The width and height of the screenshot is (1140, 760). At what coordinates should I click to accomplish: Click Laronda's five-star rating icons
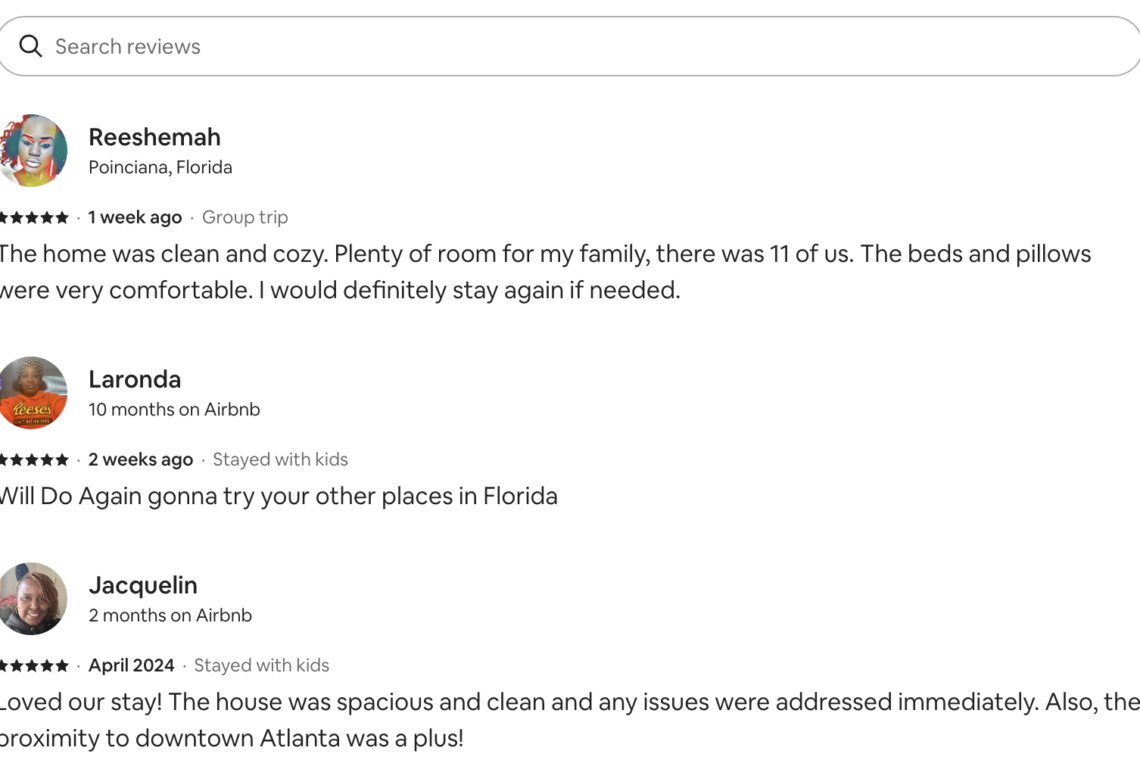tap(35, 460)
